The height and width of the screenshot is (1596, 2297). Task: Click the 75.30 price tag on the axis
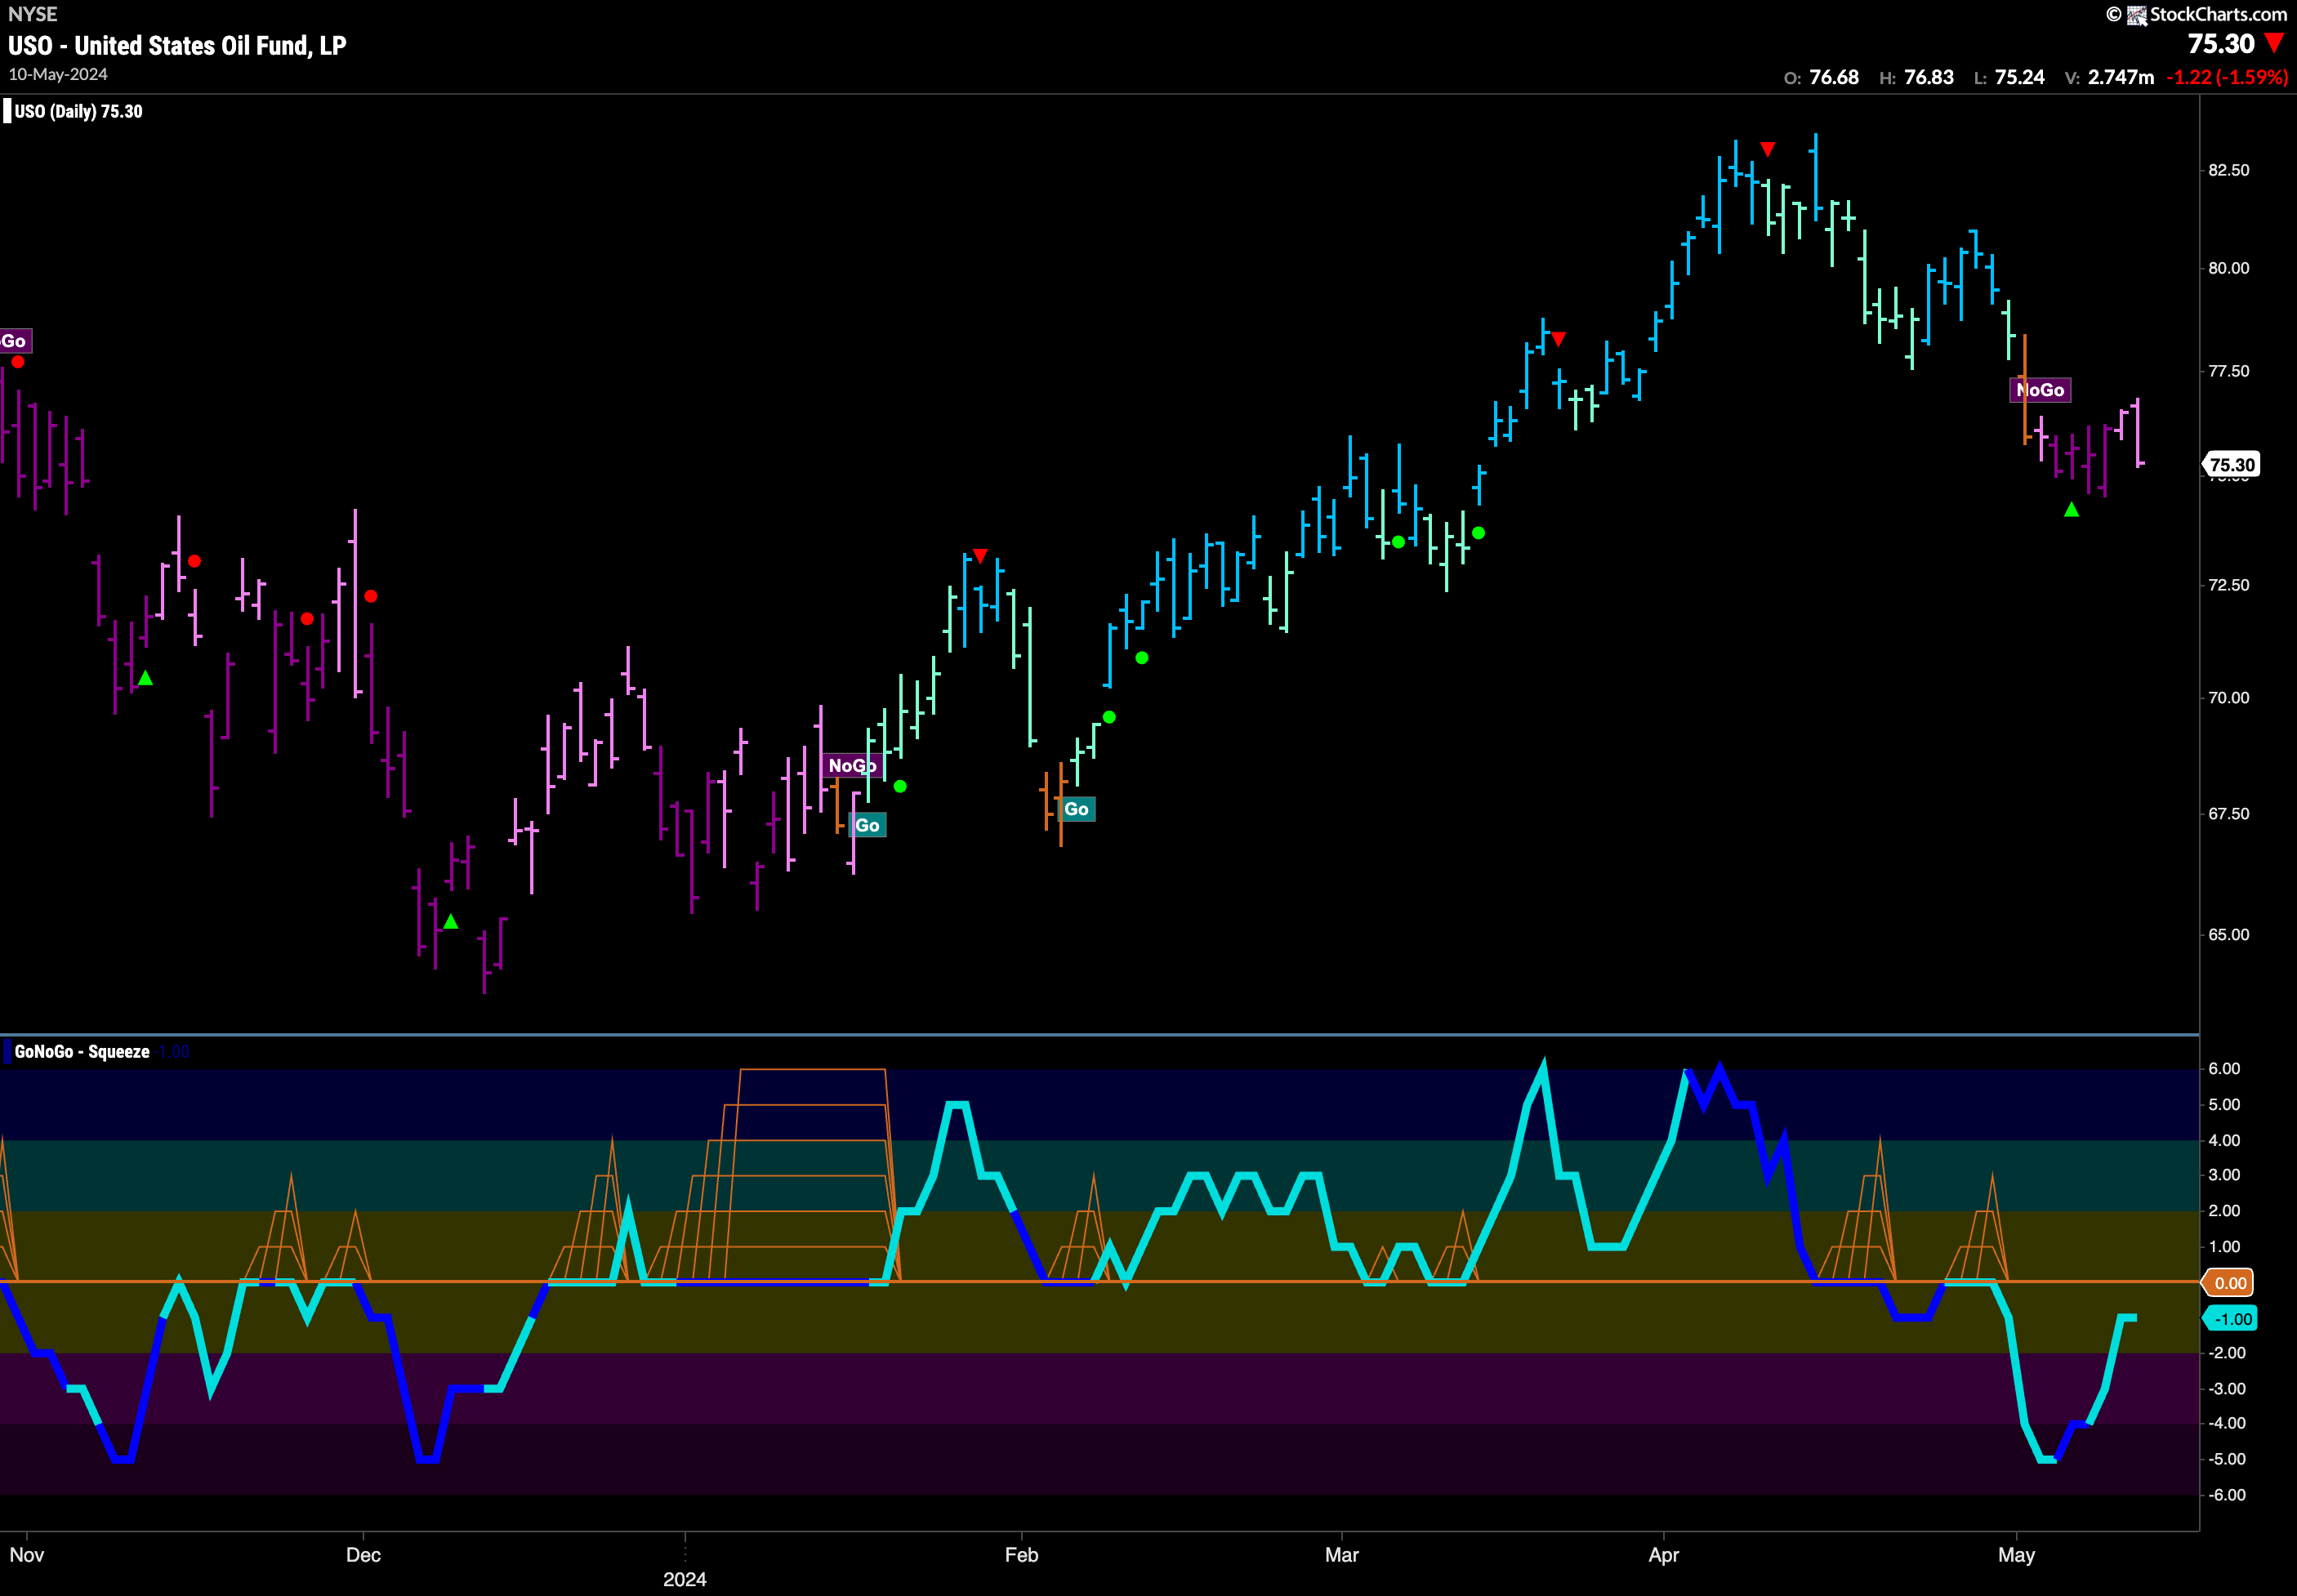coord(2231,464)
